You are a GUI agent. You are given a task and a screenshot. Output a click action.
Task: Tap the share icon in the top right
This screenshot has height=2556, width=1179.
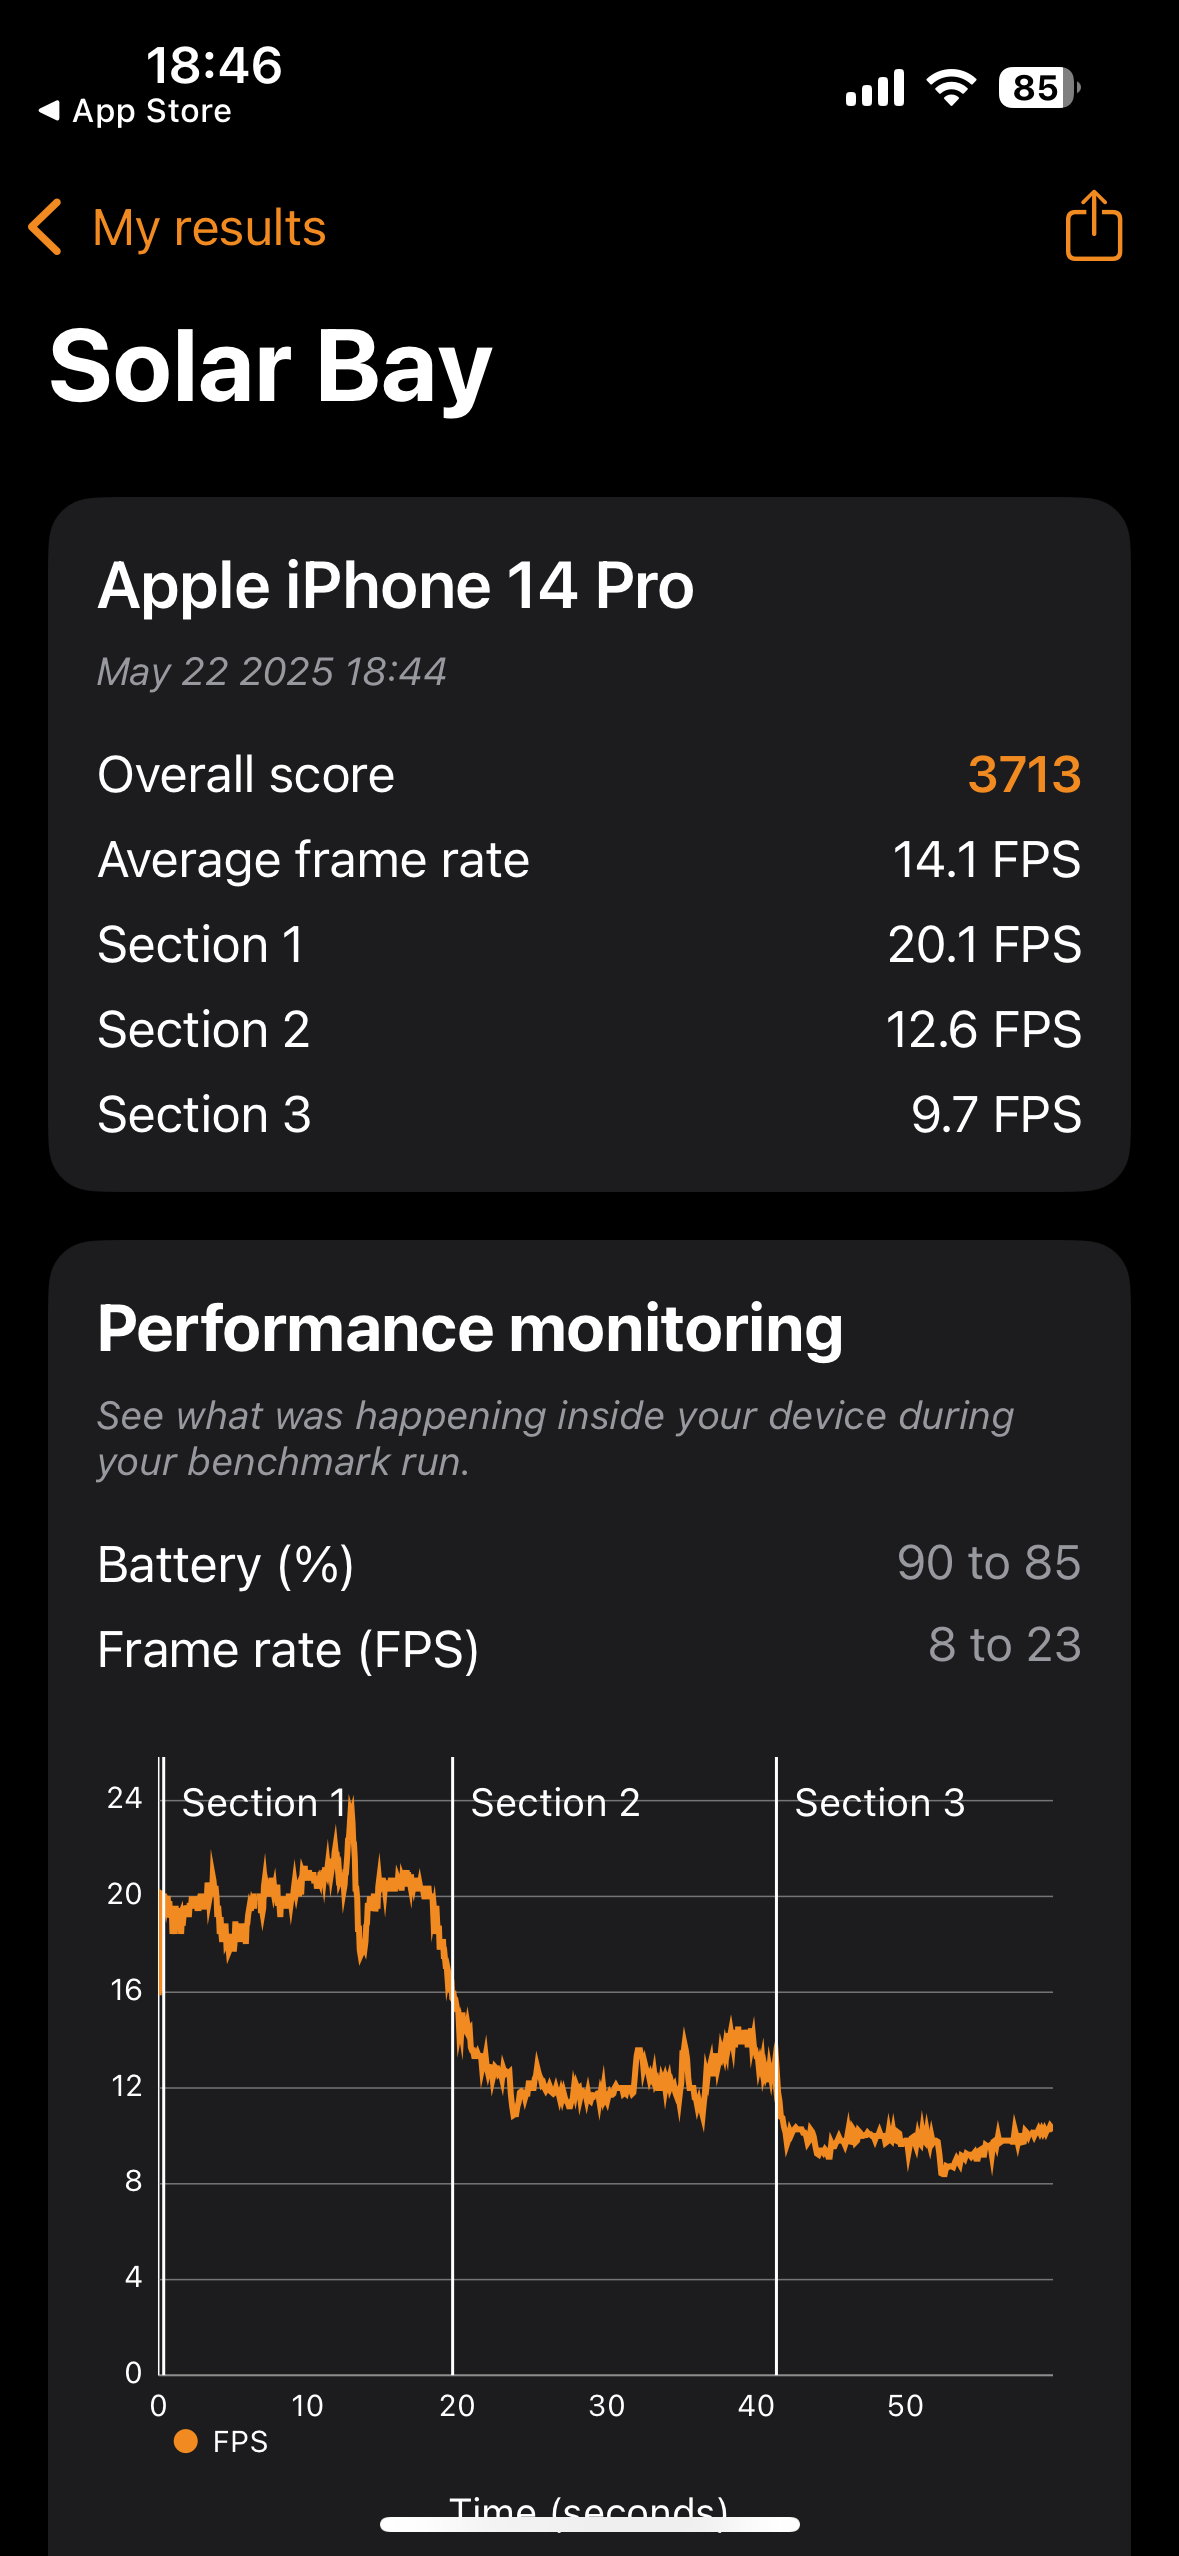pos(1093,227)
